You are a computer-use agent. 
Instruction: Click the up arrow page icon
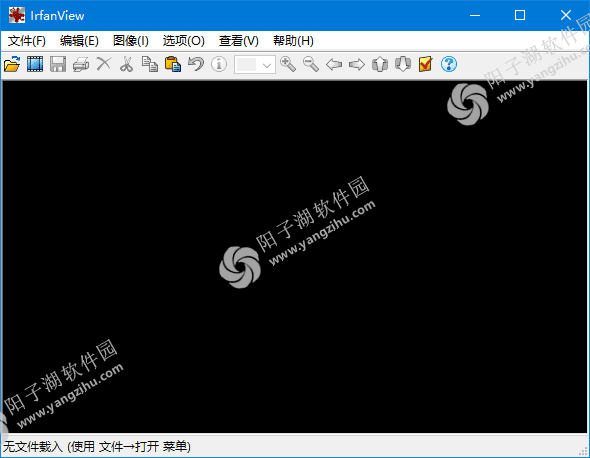pos(380,64)
